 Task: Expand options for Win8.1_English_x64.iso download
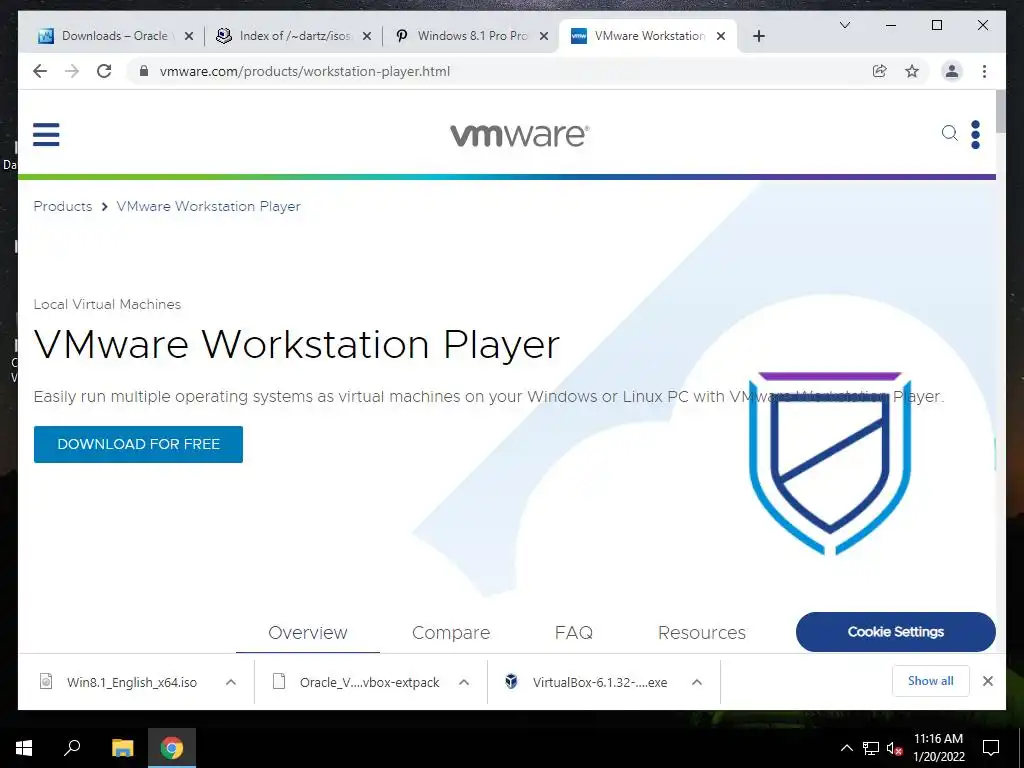click(x=231, y=682)
